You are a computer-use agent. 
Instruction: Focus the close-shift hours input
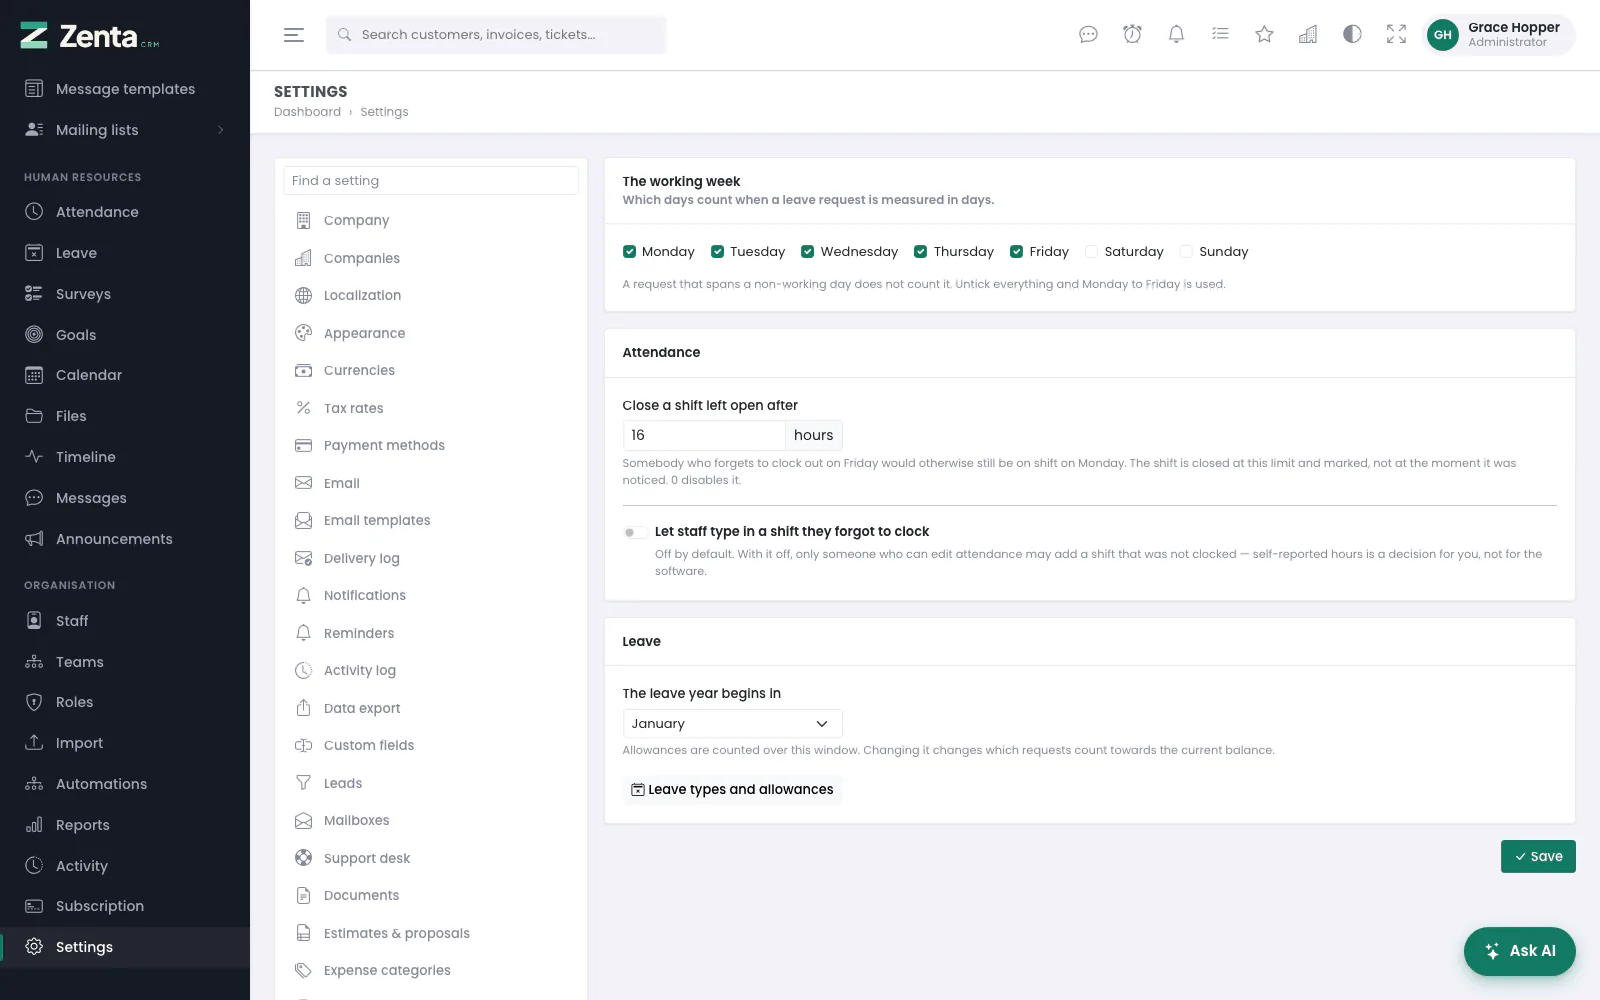click(x=704, y=435)
